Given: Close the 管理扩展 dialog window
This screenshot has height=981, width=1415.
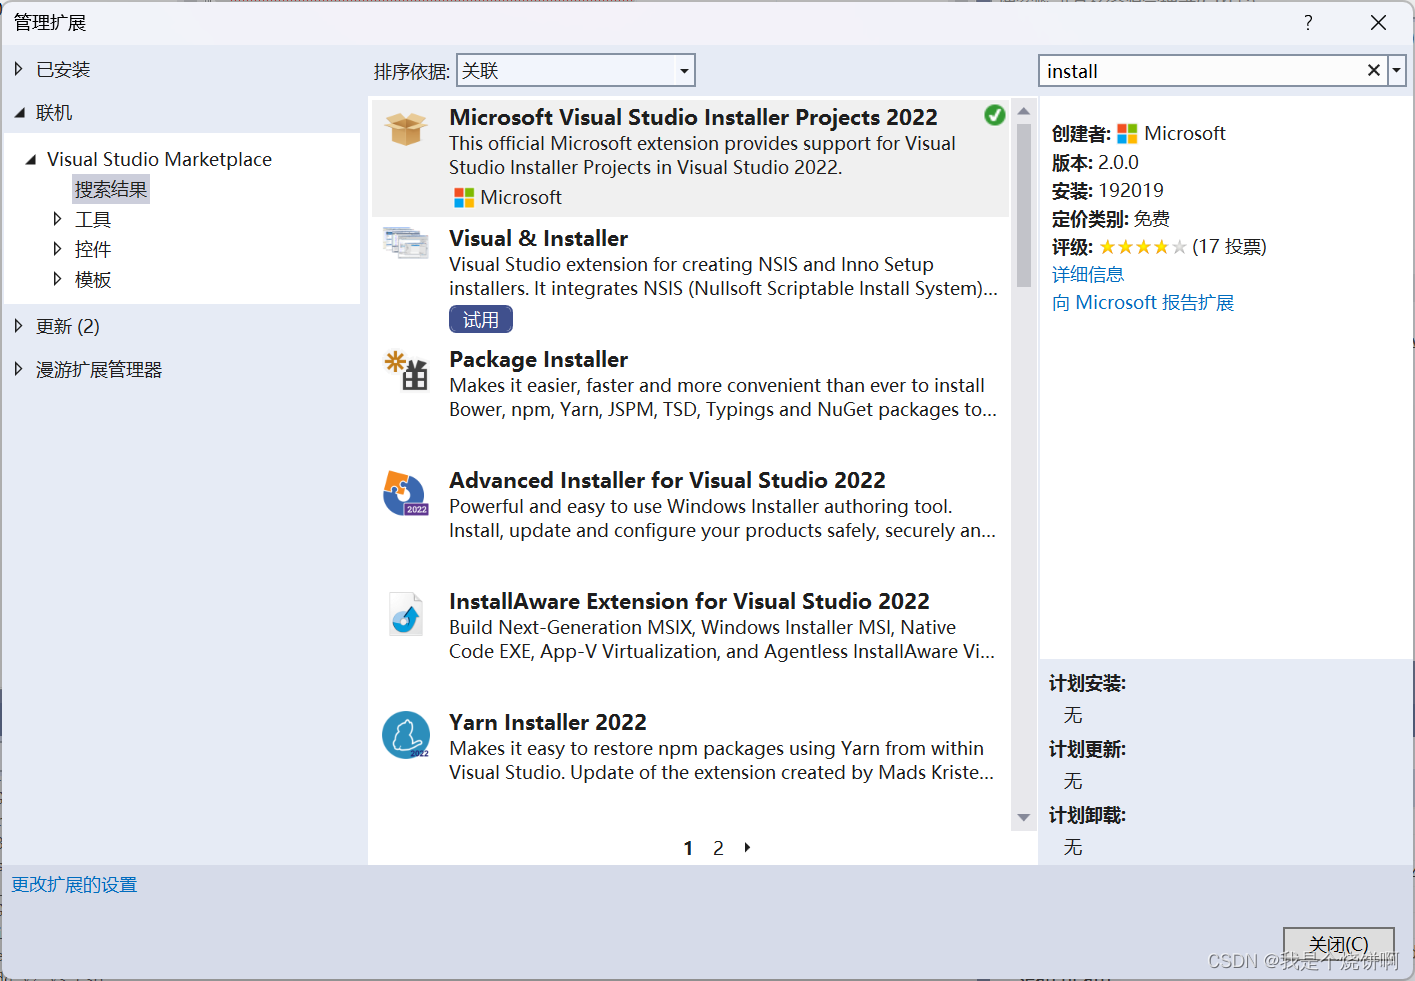Looking at the screenshot, I should coord(1378,22).
